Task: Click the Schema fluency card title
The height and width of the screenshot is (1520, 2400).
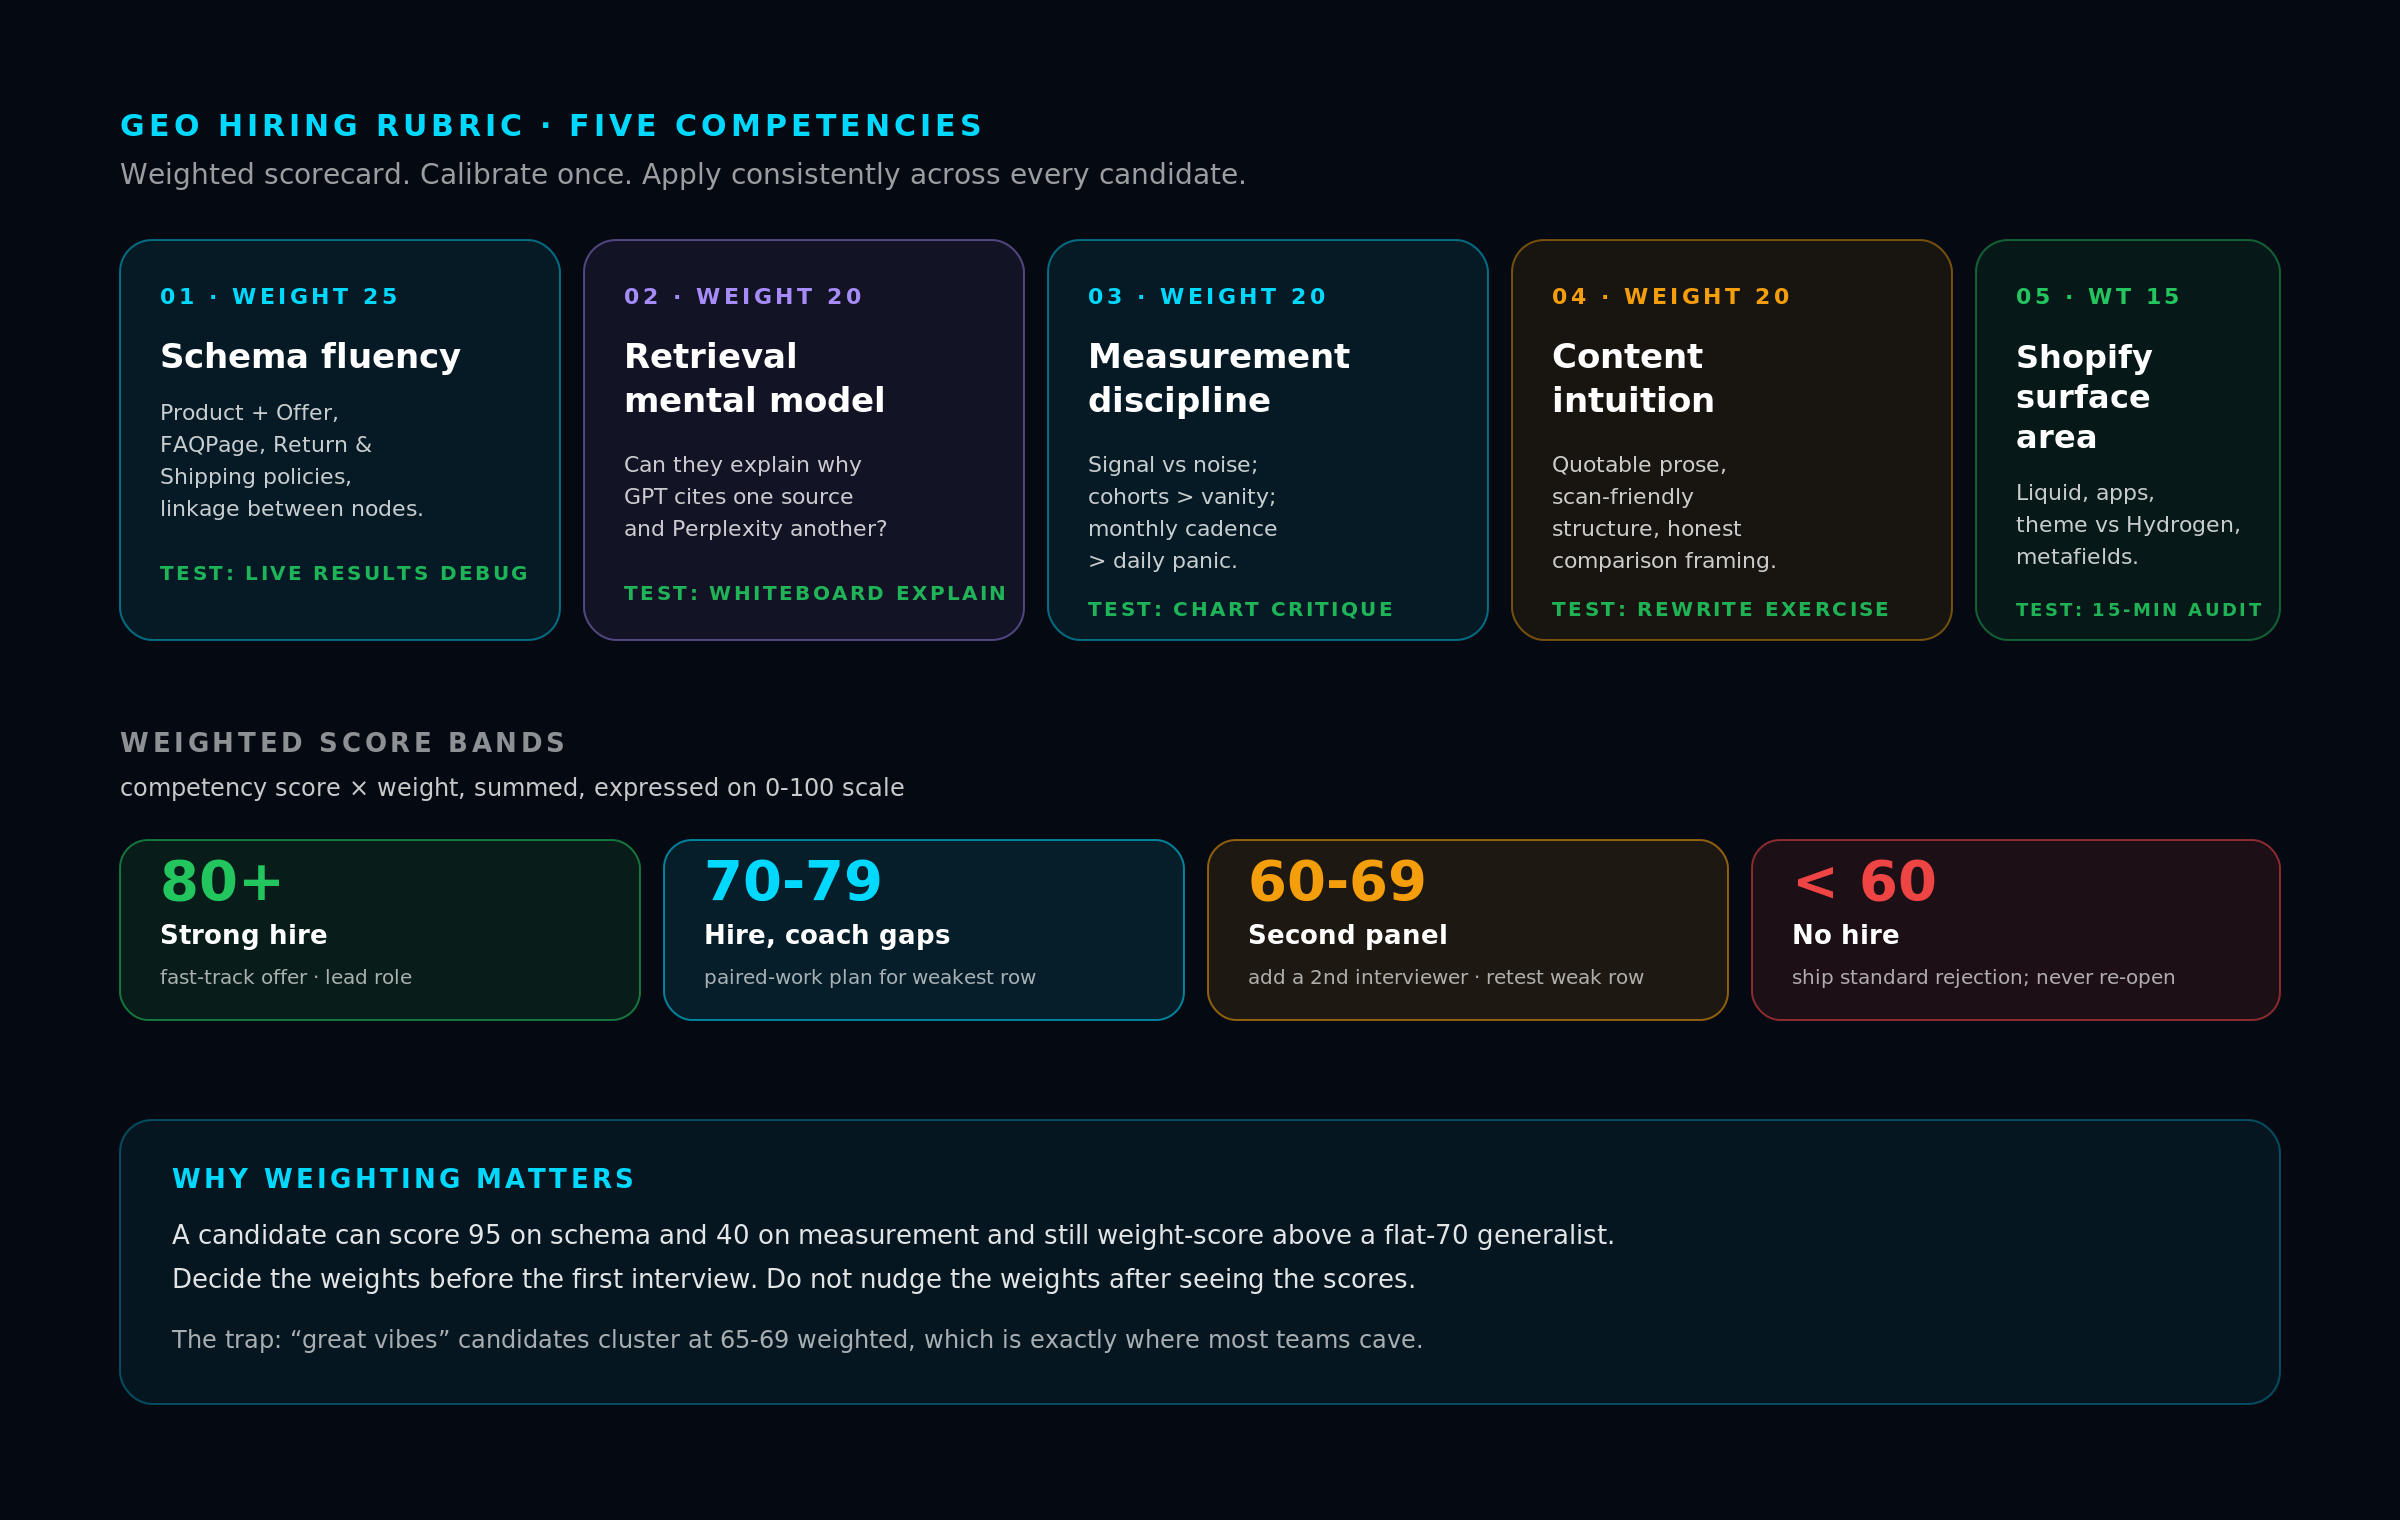Action: pyautogui.click(x=310, y=356)
